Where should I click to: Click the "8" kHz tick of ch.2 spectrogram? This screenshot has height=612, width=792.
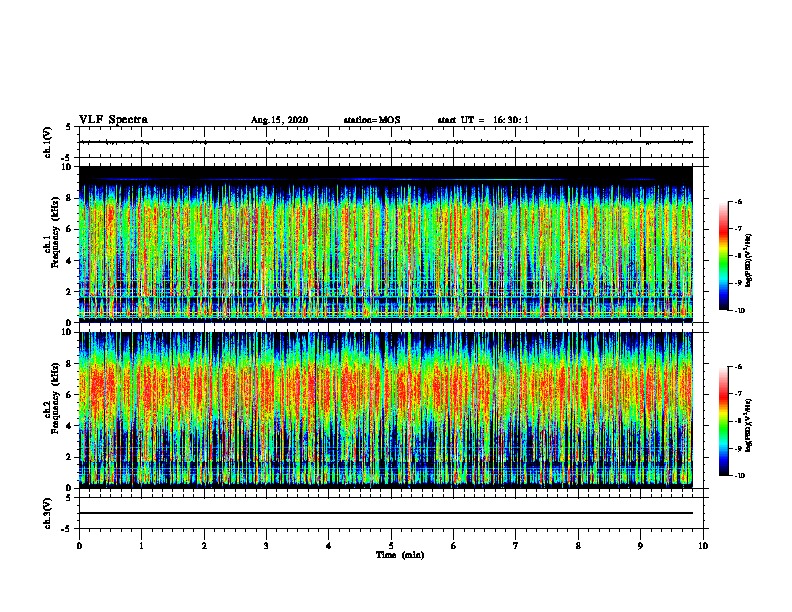click(69, 364)
